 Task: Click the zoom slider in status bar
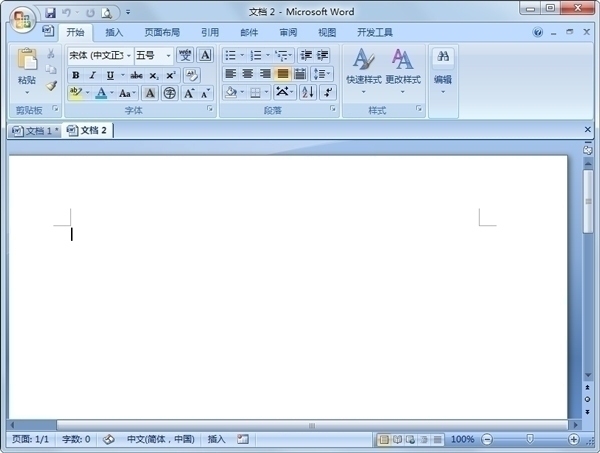(530, 439)
